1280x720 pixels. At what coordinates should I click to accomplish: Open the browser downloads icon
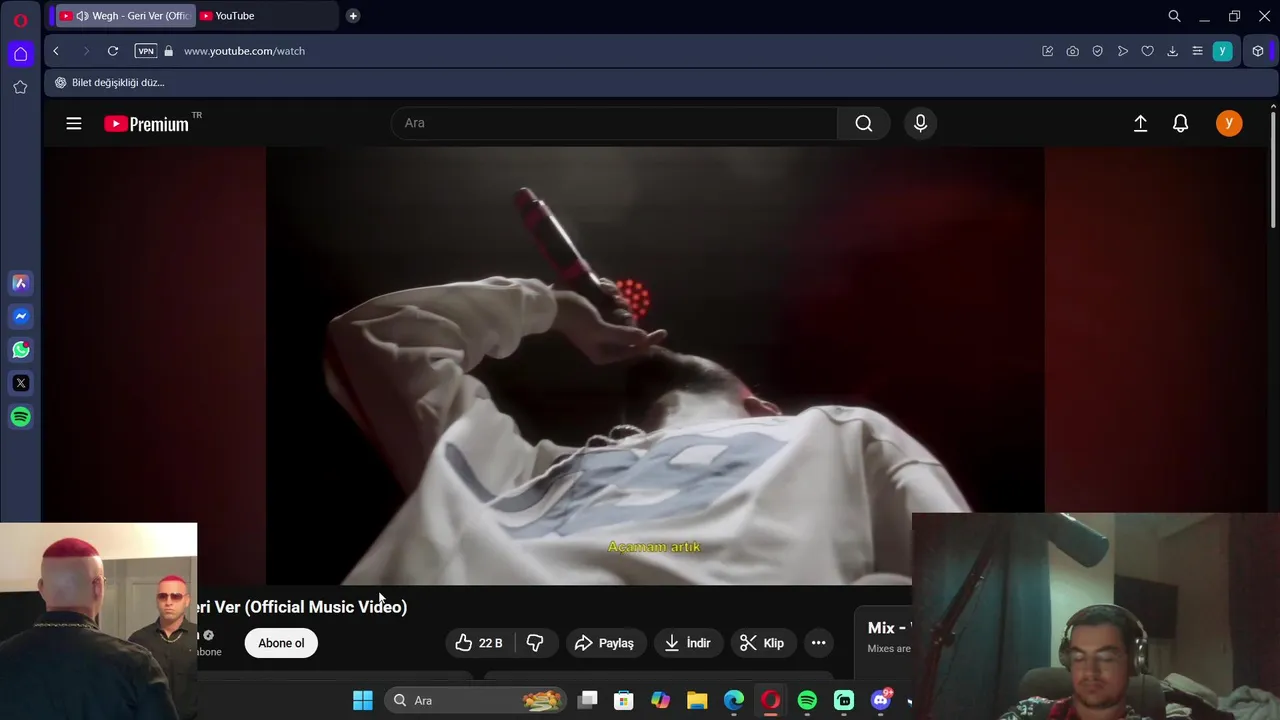tap(1172, 51)
